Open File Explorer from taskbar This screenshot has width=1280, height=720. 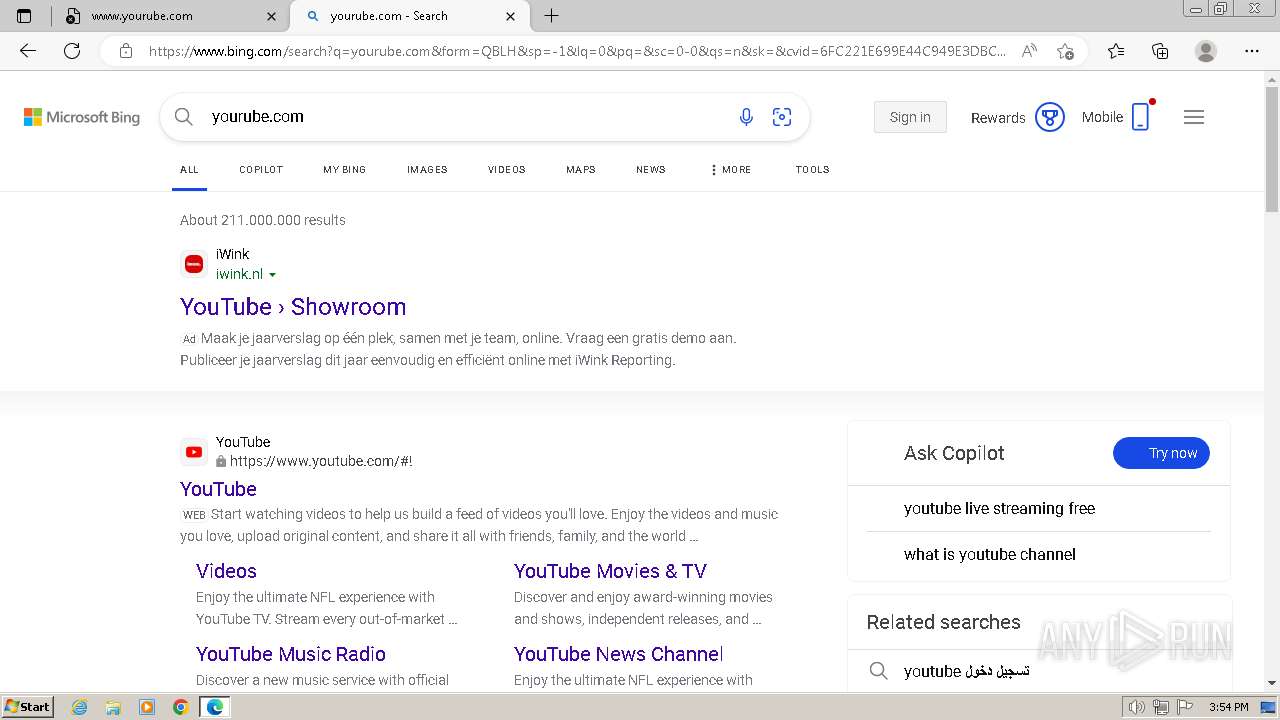click(x=113, y=707)
